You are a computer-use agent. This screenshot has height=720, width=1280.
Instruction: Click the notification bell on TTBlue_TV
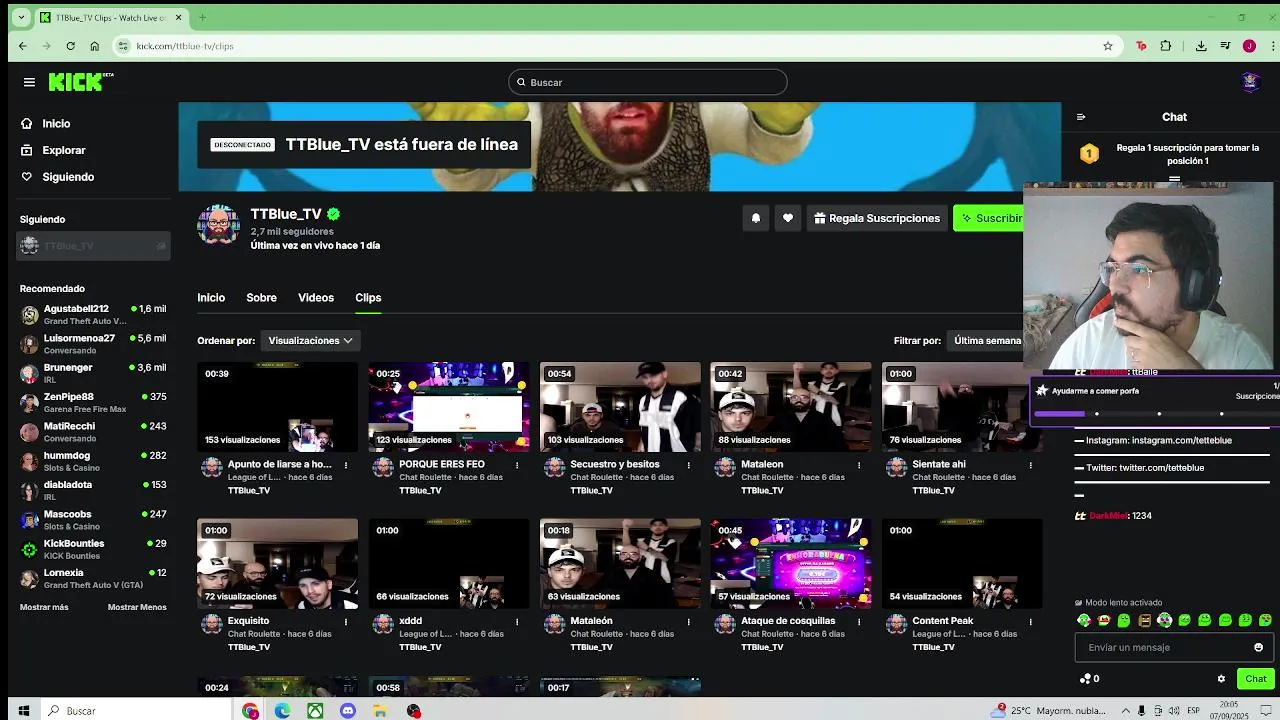(756, 218)
